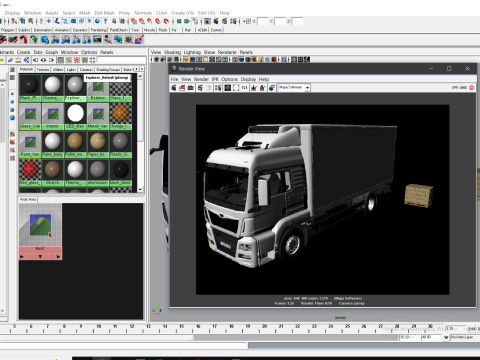Open Hypershade Graph menu
Viewport: 480px width, 360px height.
tap(51, 52)
